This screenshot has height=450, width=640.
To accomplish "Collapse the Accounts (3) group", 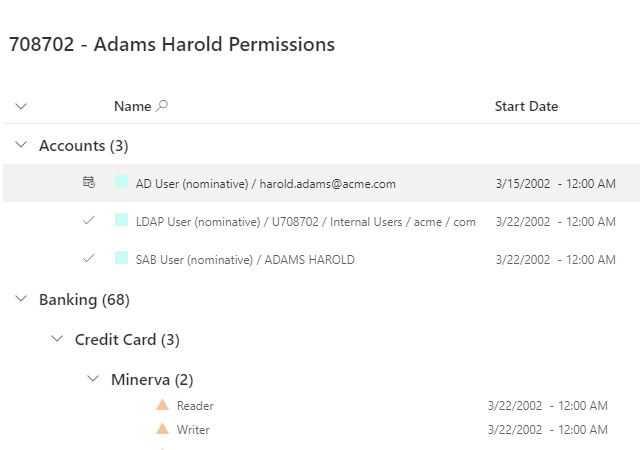I will [22, 145].
